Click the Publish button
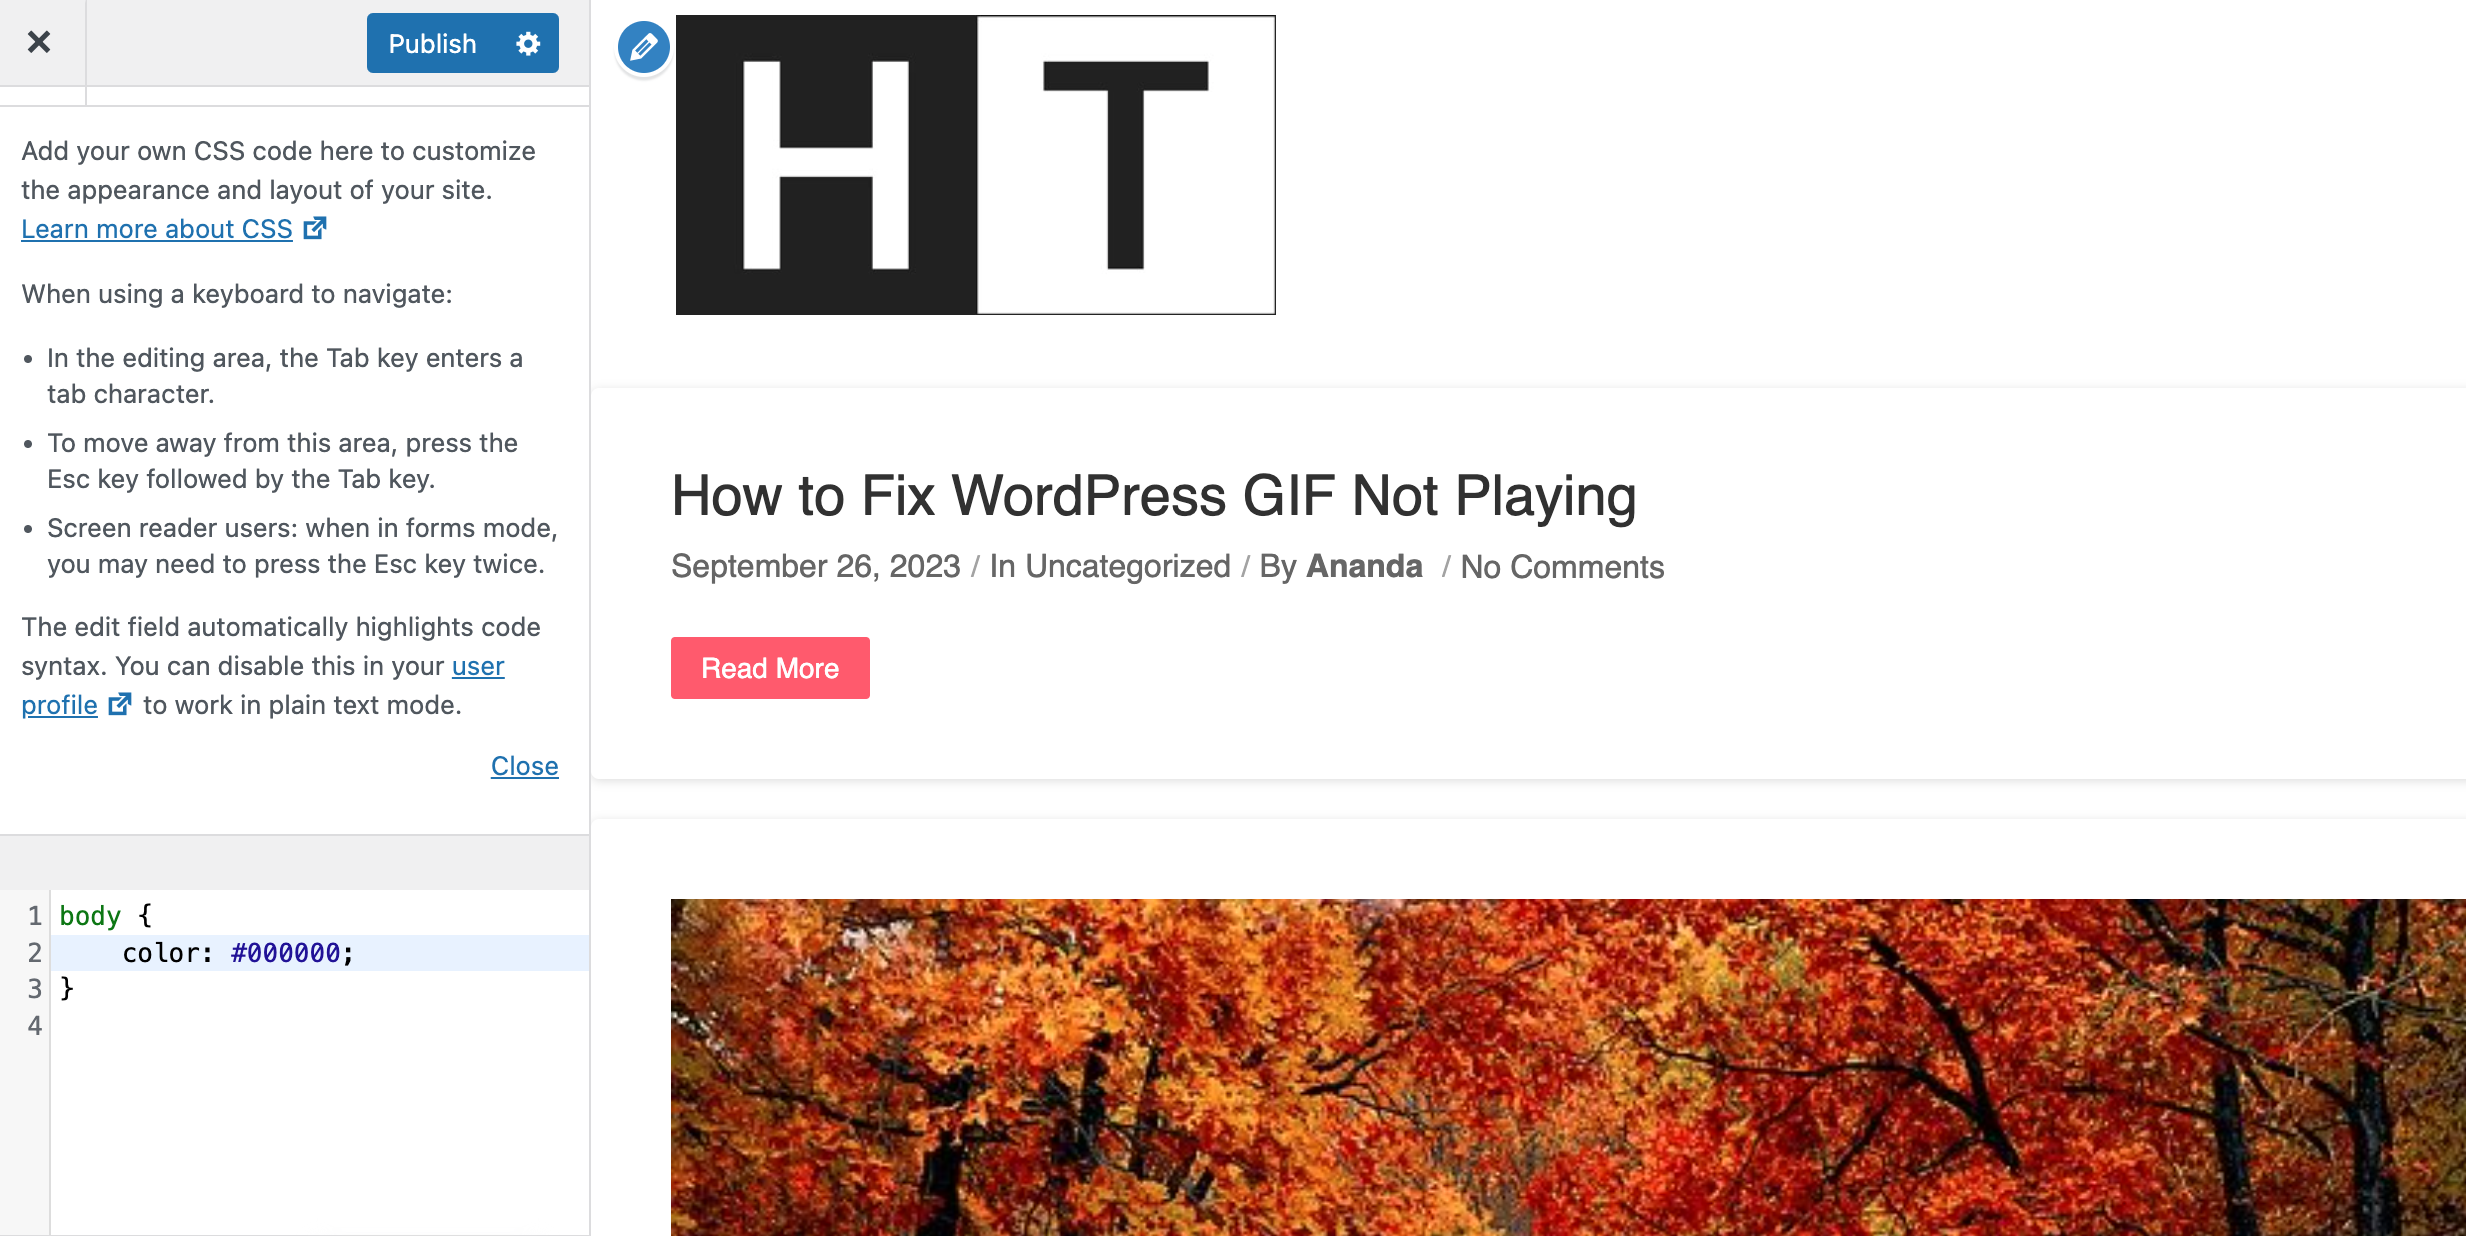2466x1236 pixels. click(x=432, y=43)
